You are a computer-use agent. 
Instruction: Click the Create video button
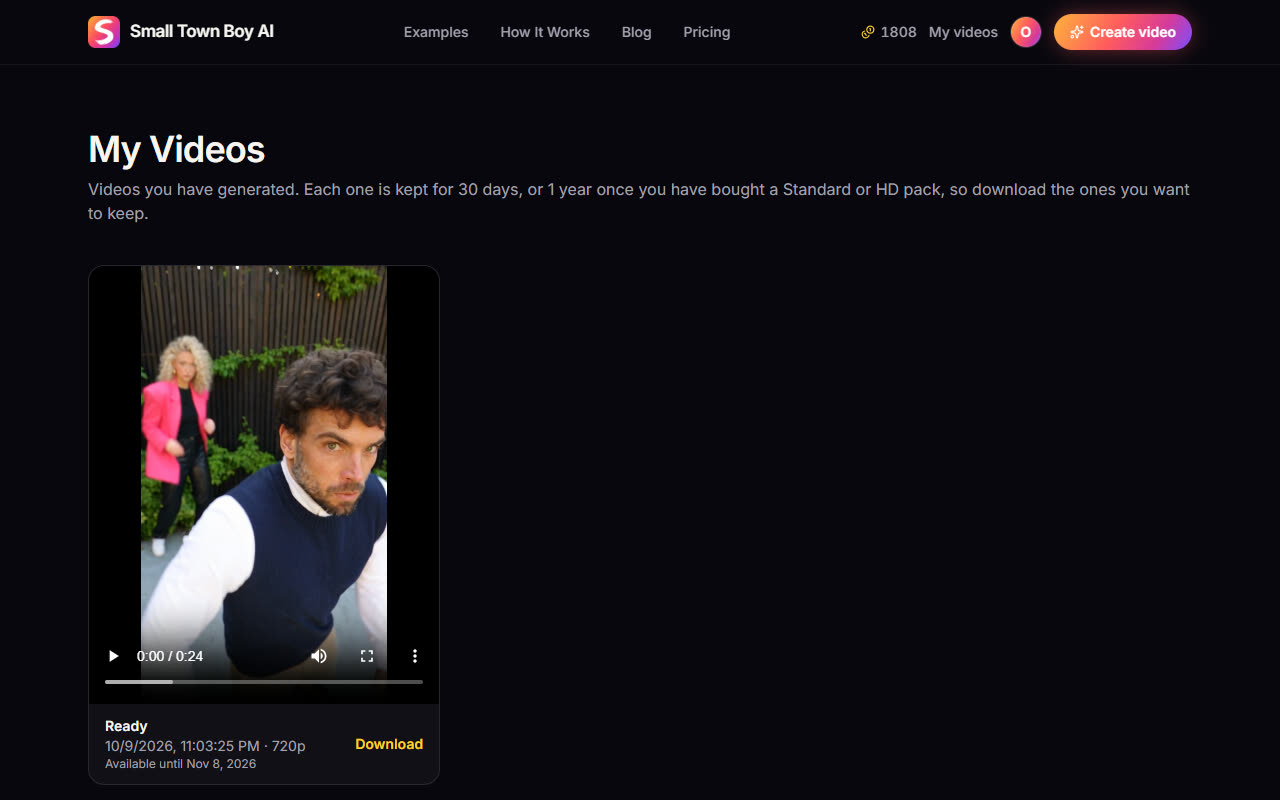[1123, 32]
